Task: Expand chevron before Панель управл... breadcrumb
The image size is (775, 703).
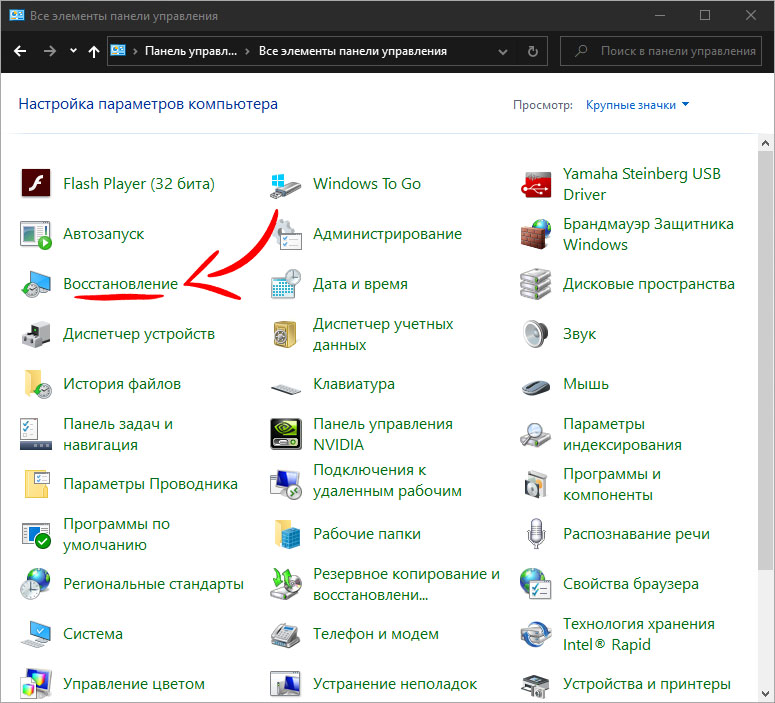Action: [x=135, y=51]
